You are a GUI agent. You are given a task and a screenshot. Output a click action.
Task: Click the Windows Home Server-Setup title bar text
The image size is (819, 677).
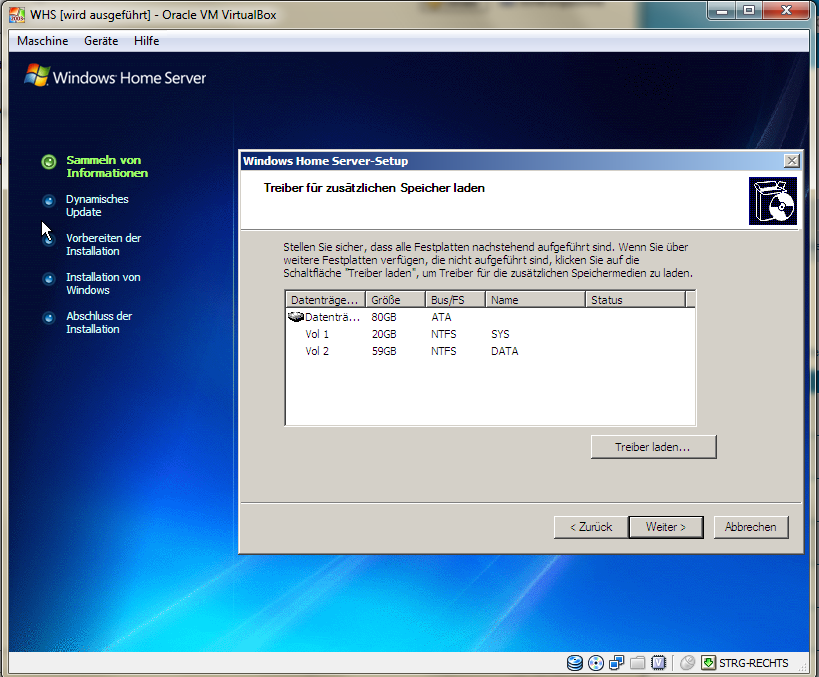tap(325, 161)
